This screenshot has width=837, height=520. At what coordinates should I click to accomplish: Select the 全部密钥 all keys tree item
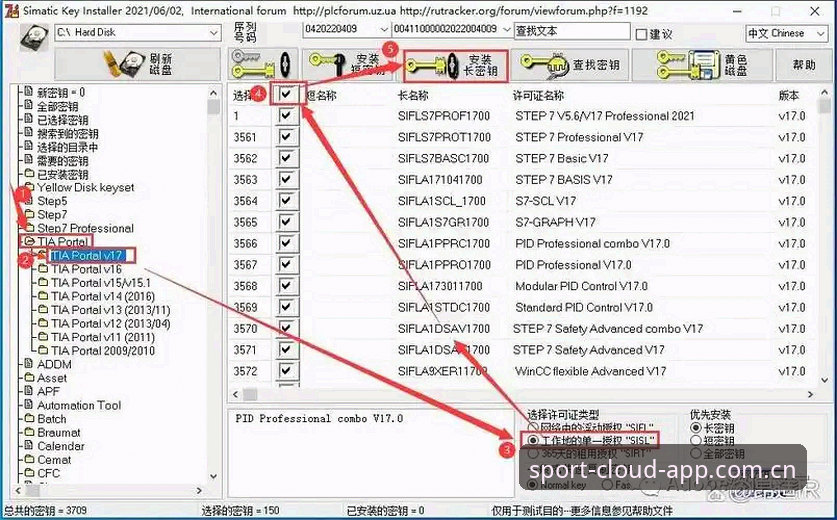pyautogui.click(x=58, y=106)
